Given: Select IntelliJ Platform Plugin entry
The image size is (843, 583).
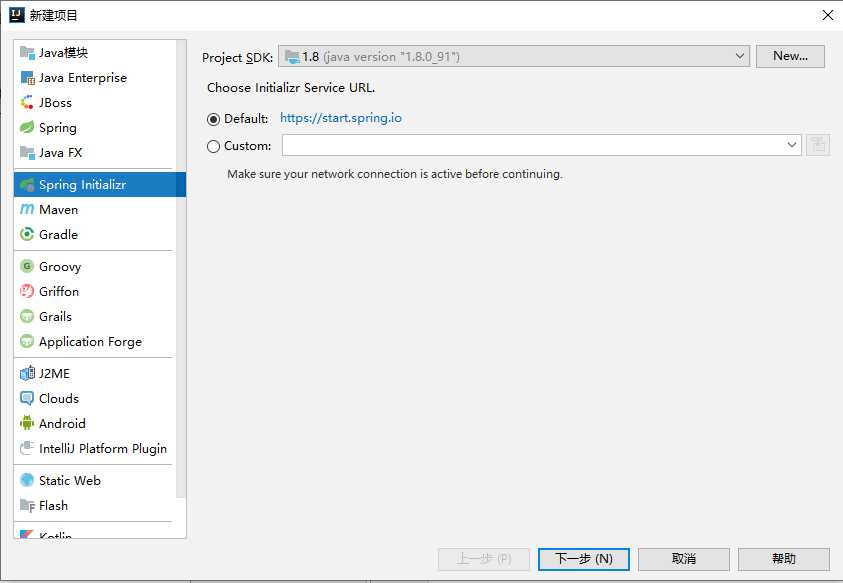Looking at the screenshot, I should [x=95, y=448].
